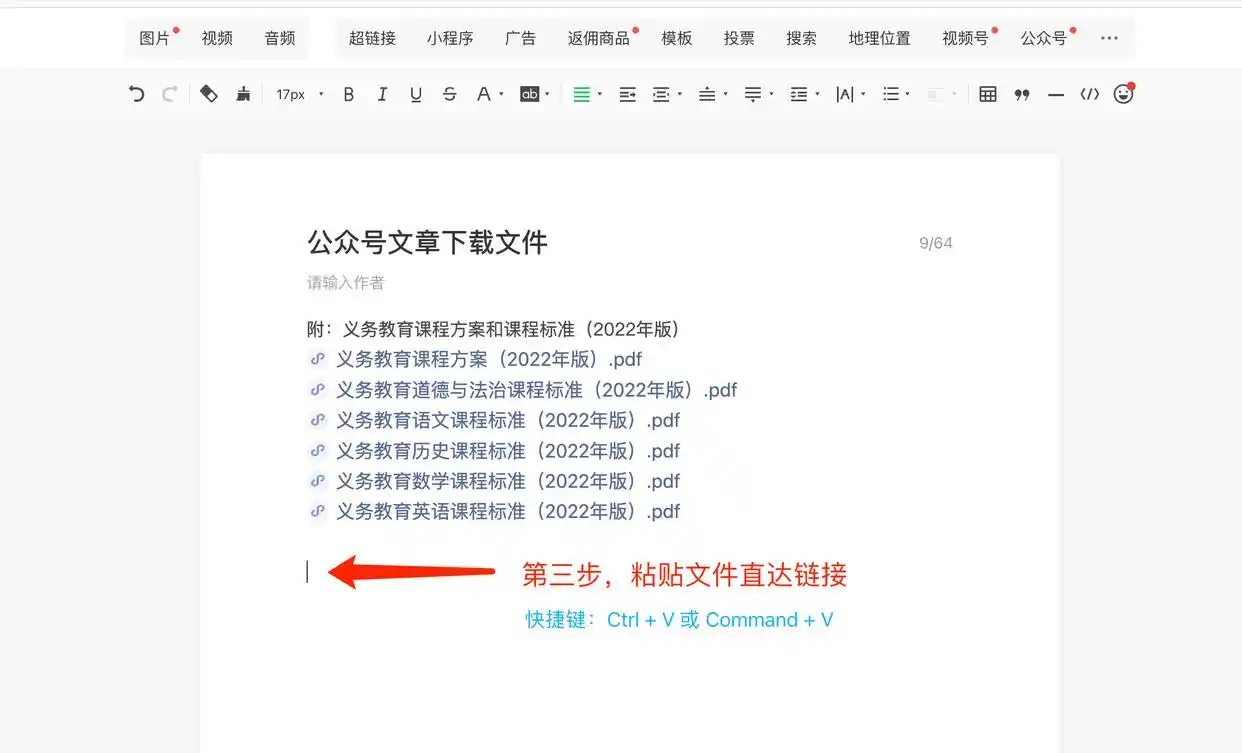The height and width of the screenshot is (753, 1242).
Task: Click the 9/64 title character counter
Action: click(x=936, y=243)
